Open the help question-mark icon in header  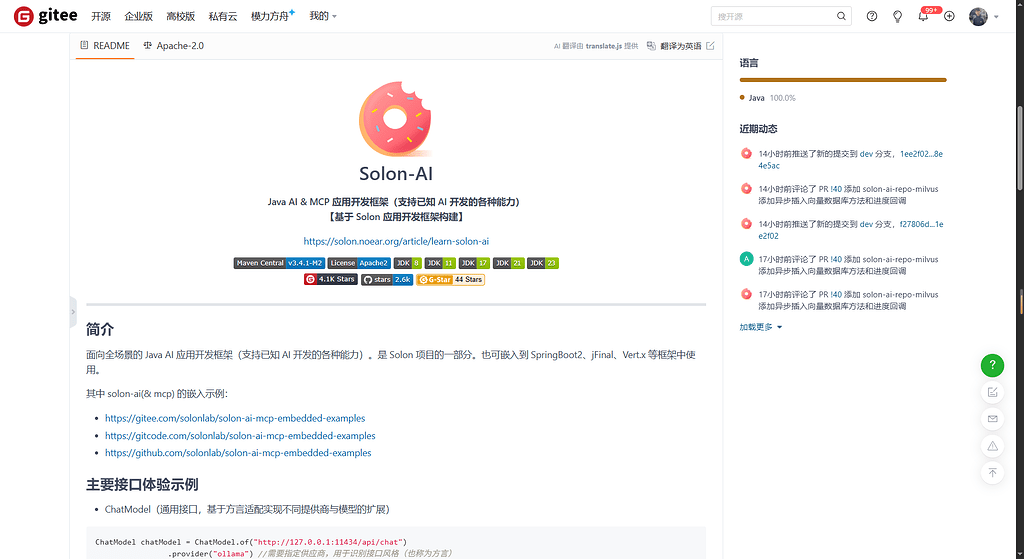pyautogui.click(x=872, y=16)
